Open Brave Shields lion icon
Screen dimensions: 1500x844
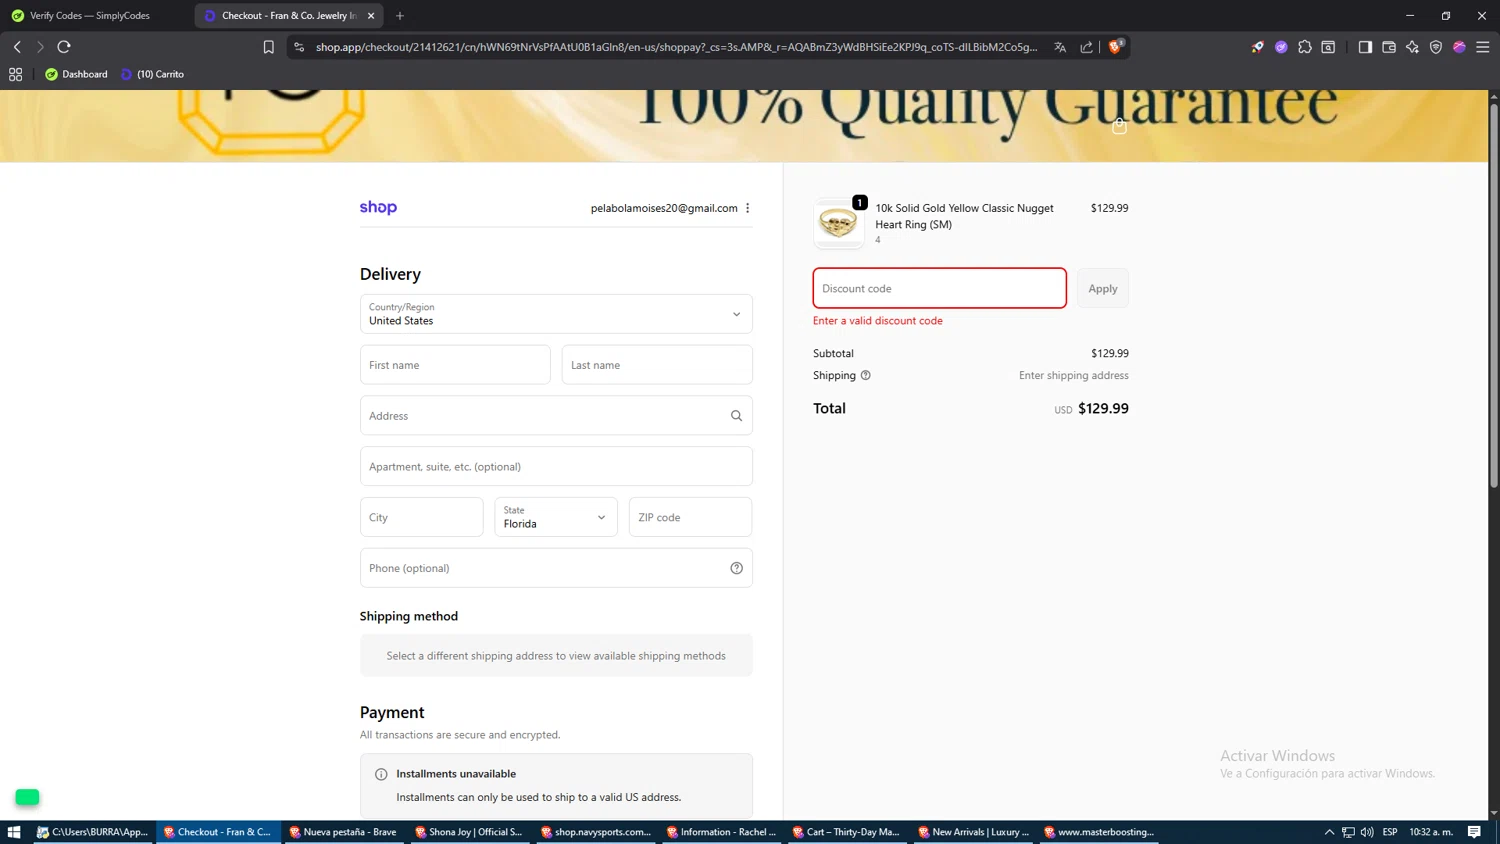1116,46
